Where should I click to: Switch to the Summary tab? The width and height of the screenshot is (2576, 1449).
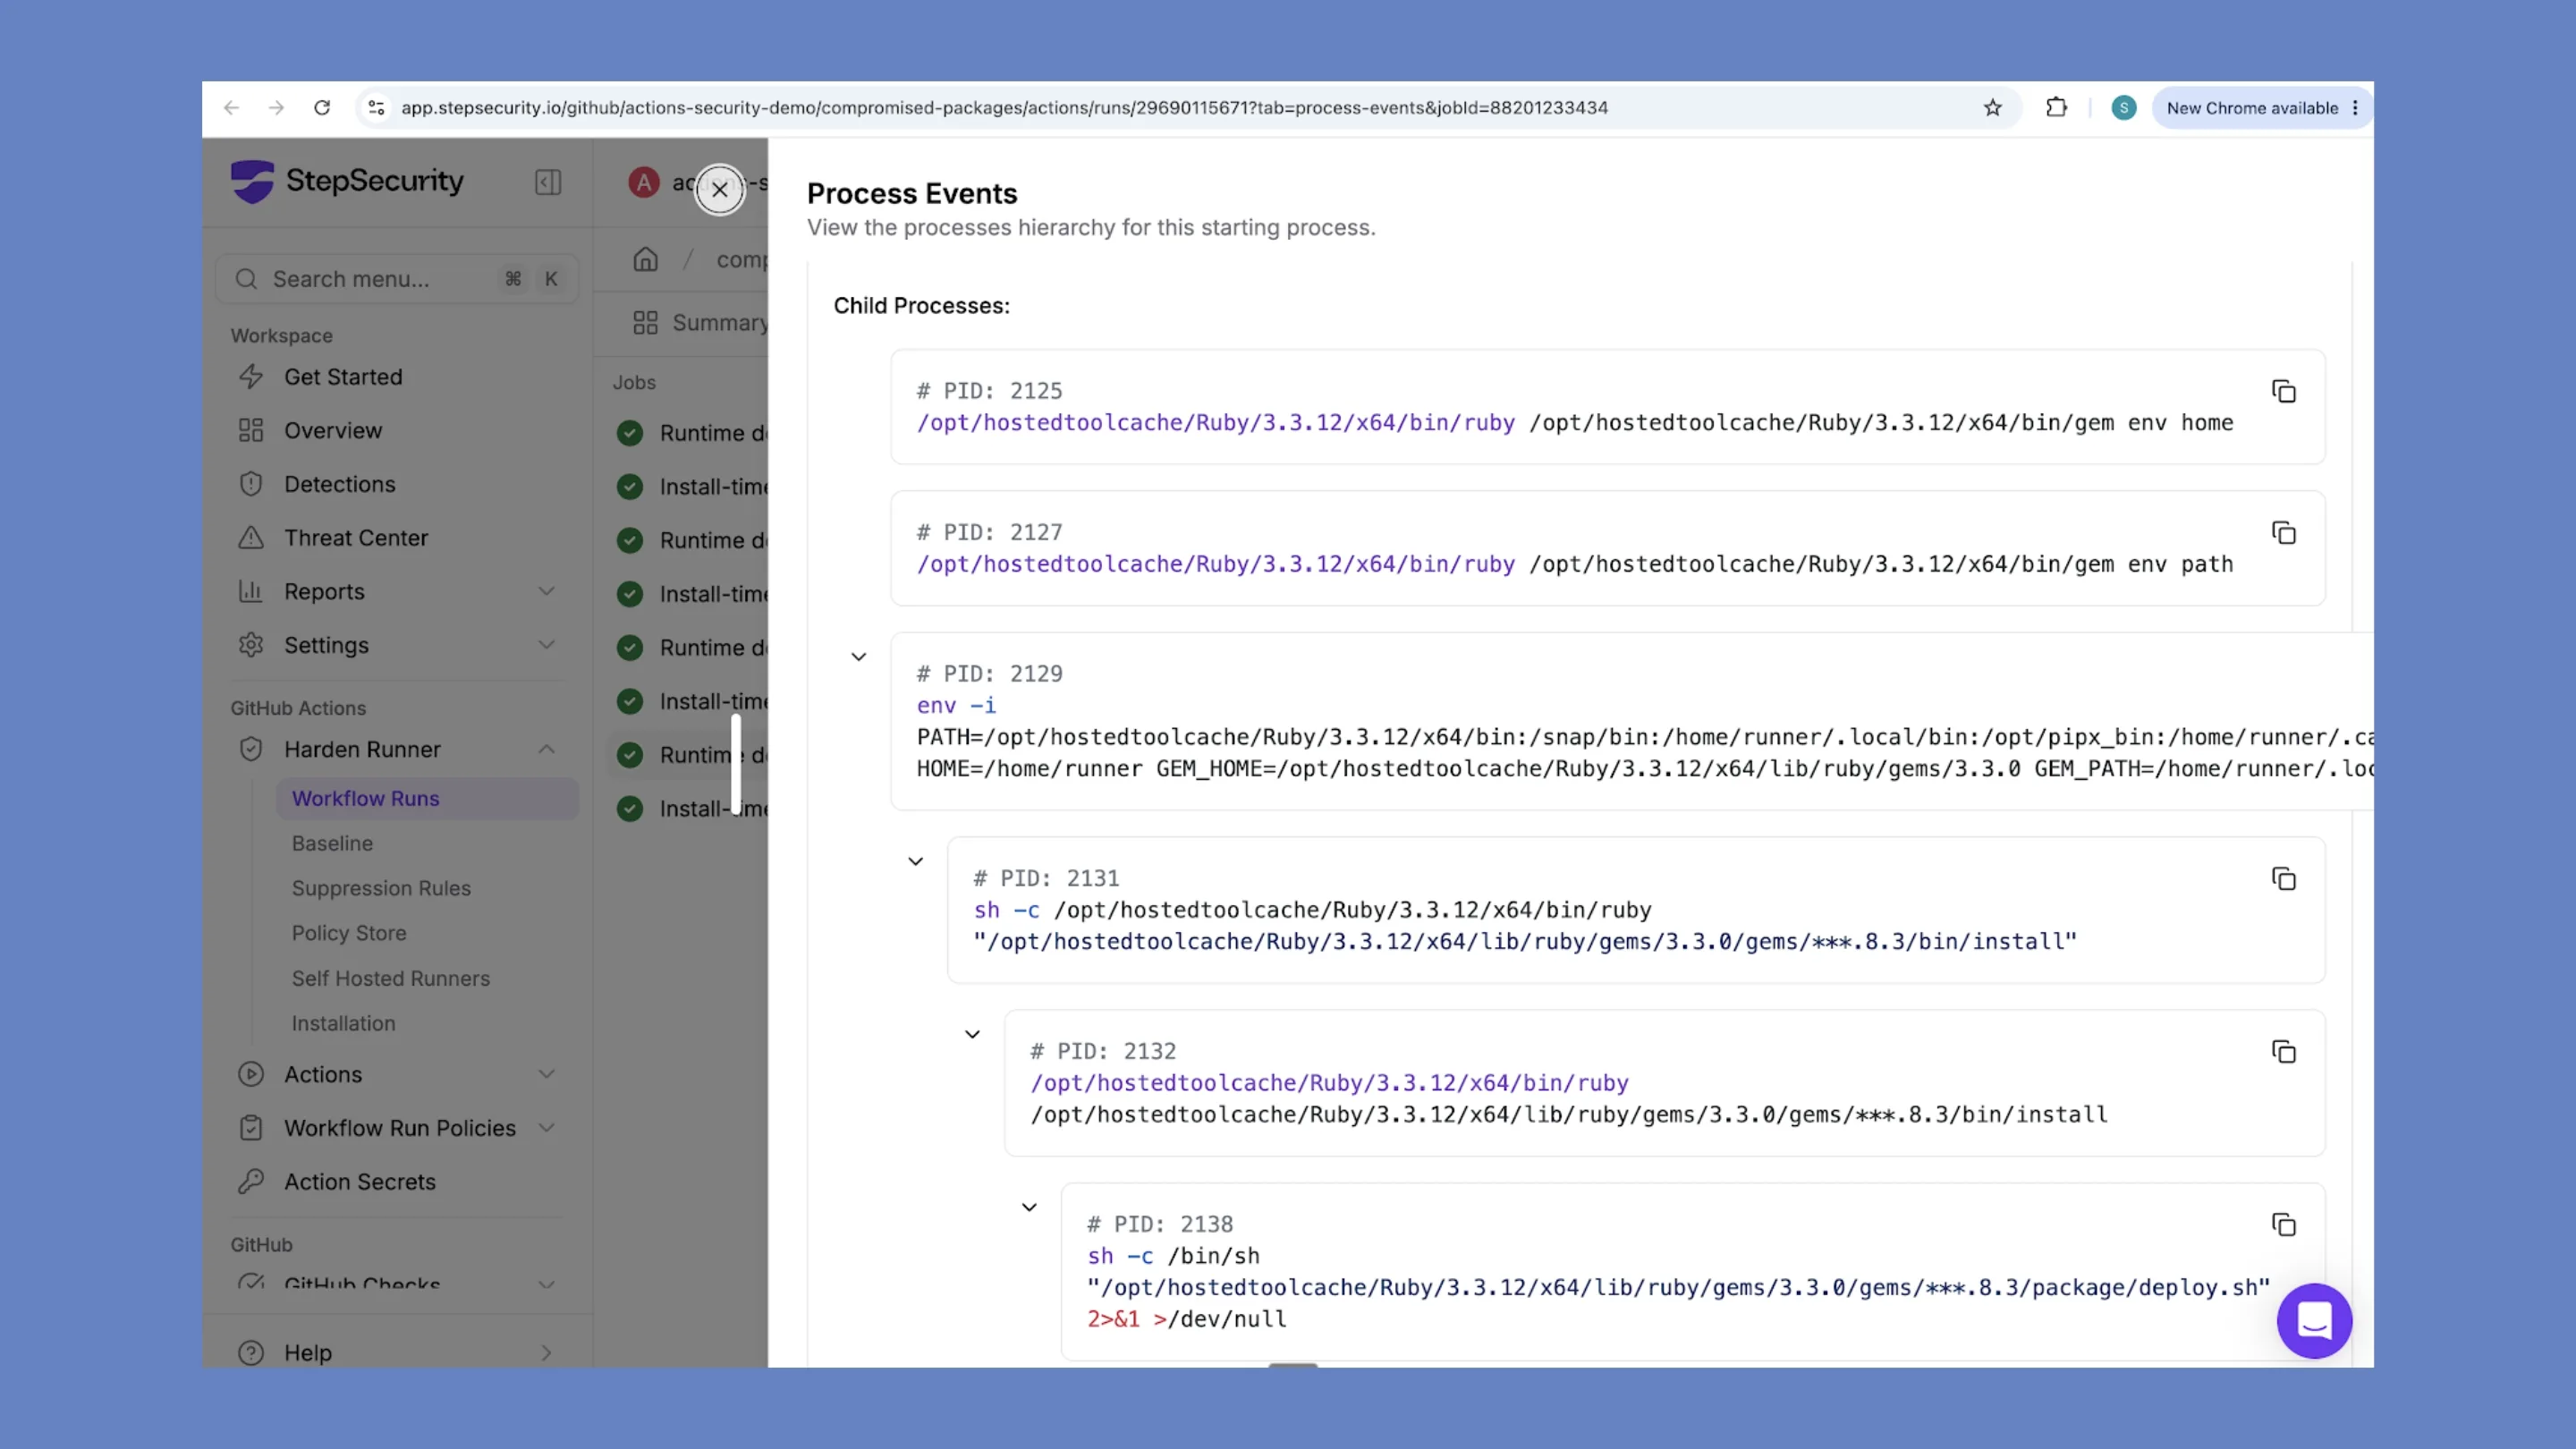pyautogui.click(x=701, y=323)
